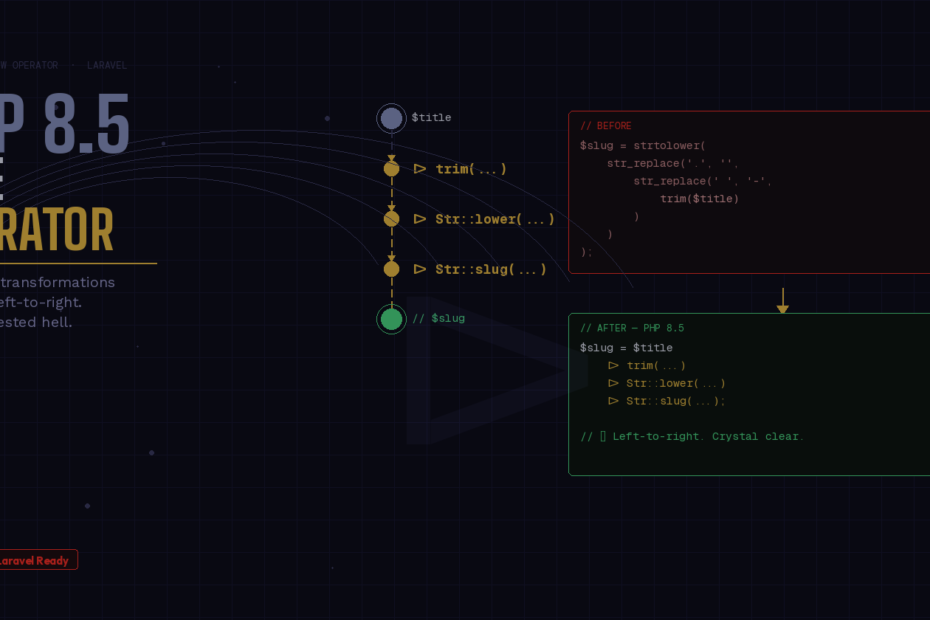Click the pipe triangle before Str::lower(...) in flow diagram
This screenshot has width=930, height=620.
tap(420, 219)
